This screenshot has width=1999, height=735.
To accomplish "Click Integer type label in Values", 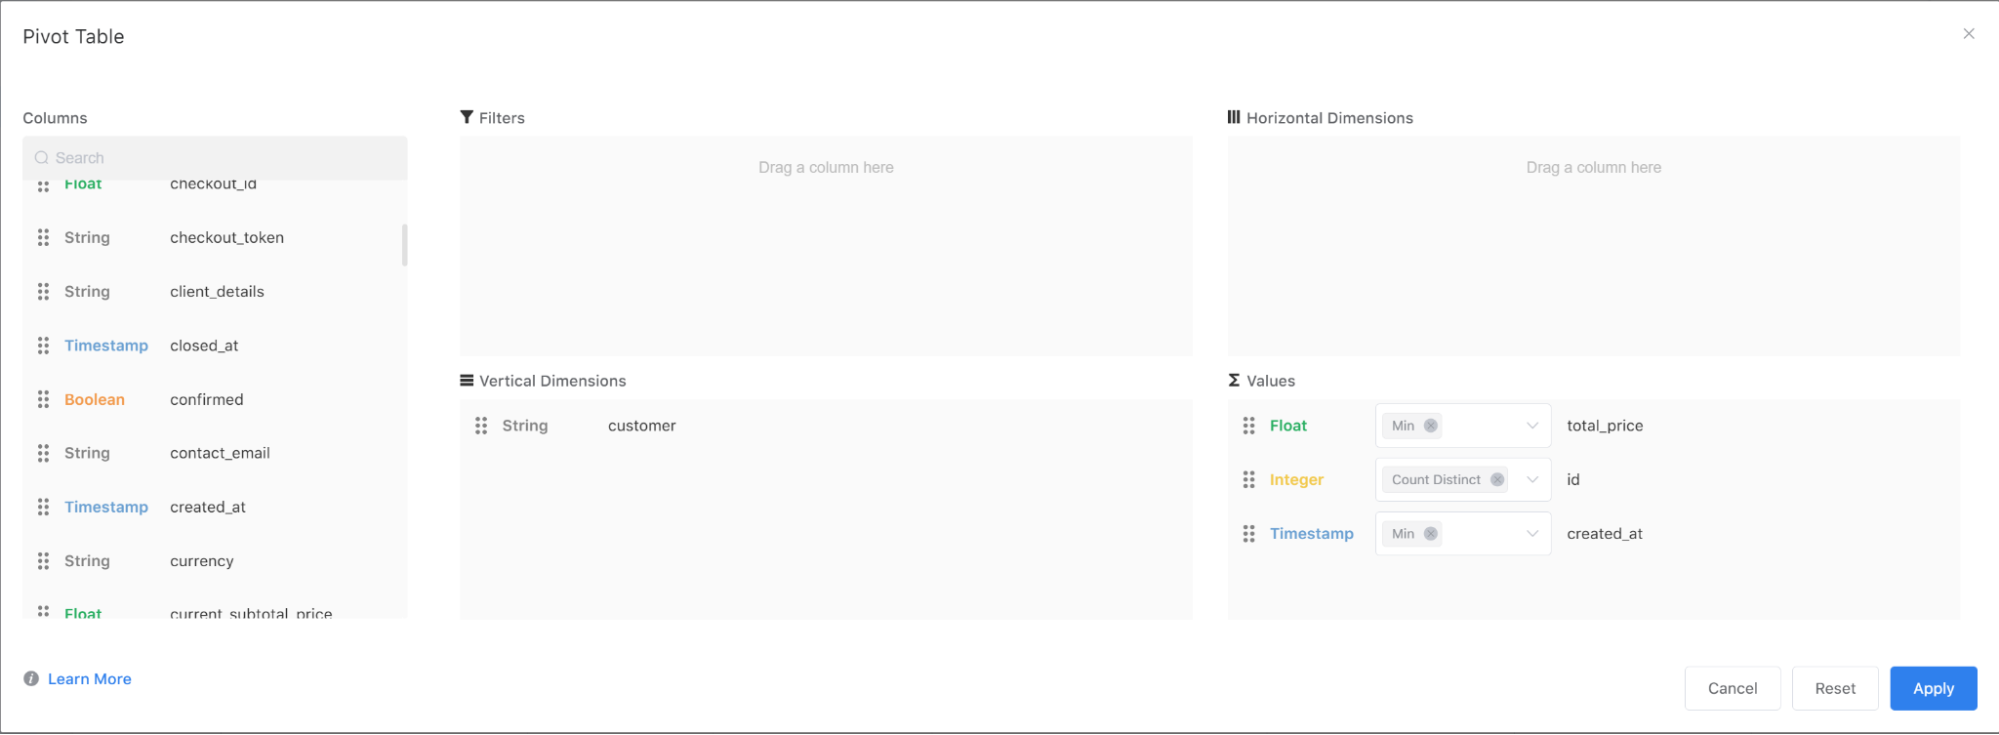I will tap(1297, 480).
